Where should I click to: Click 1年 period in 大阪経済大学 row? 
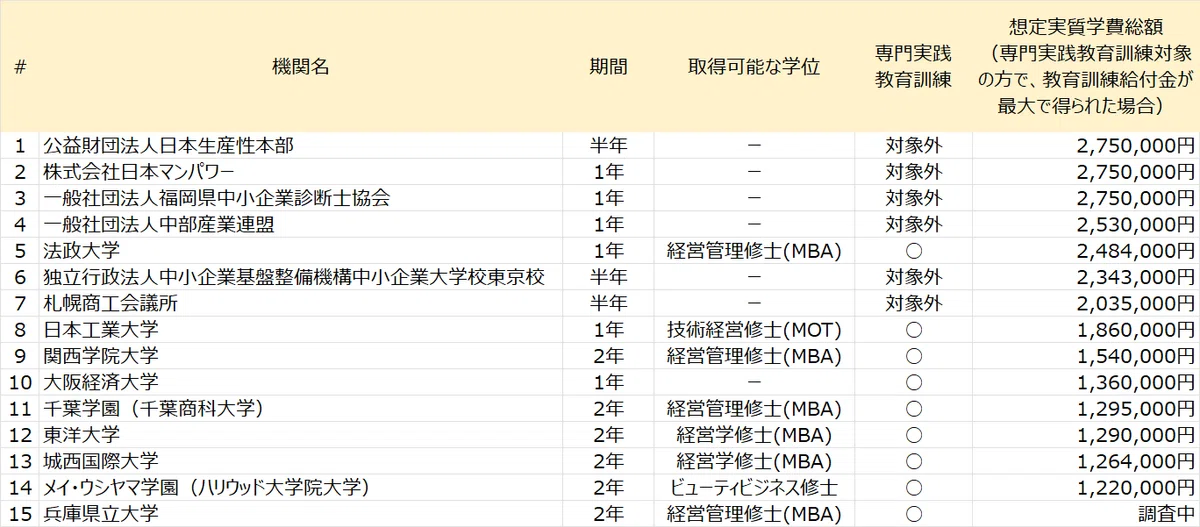pos(608,381)
